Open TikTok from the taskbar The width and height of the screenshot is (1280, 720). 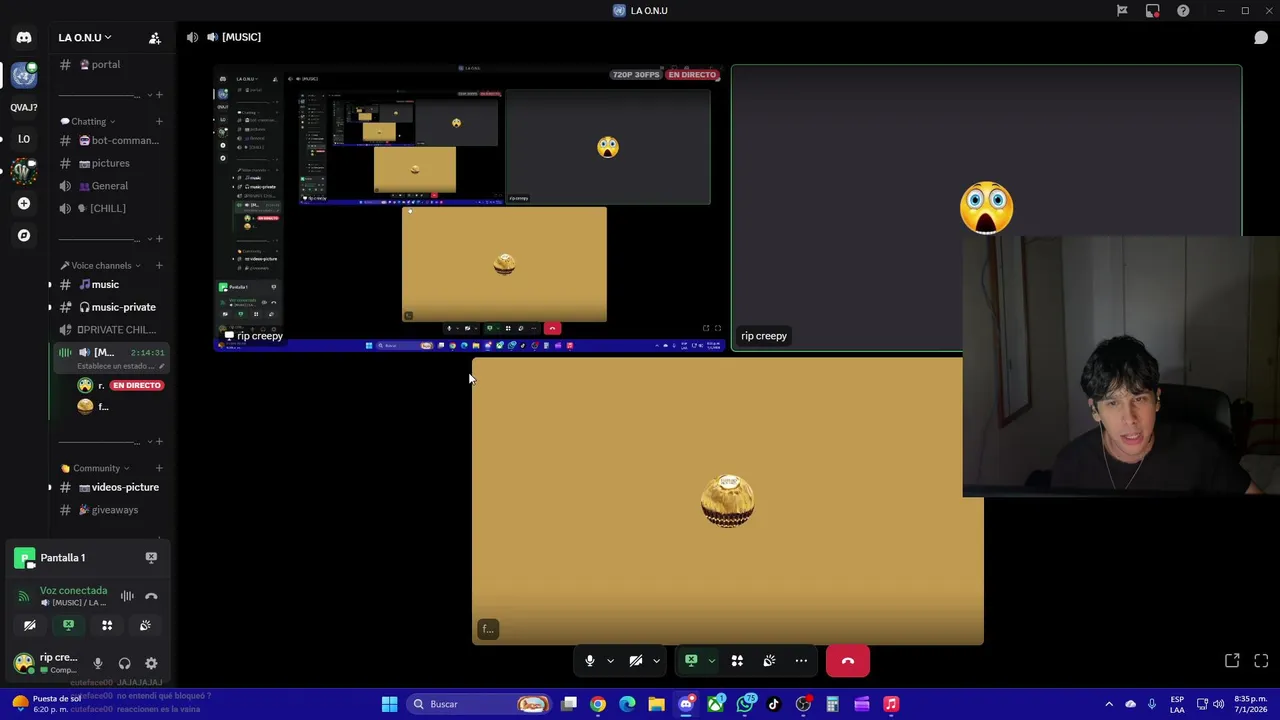(x=773, y=704)
